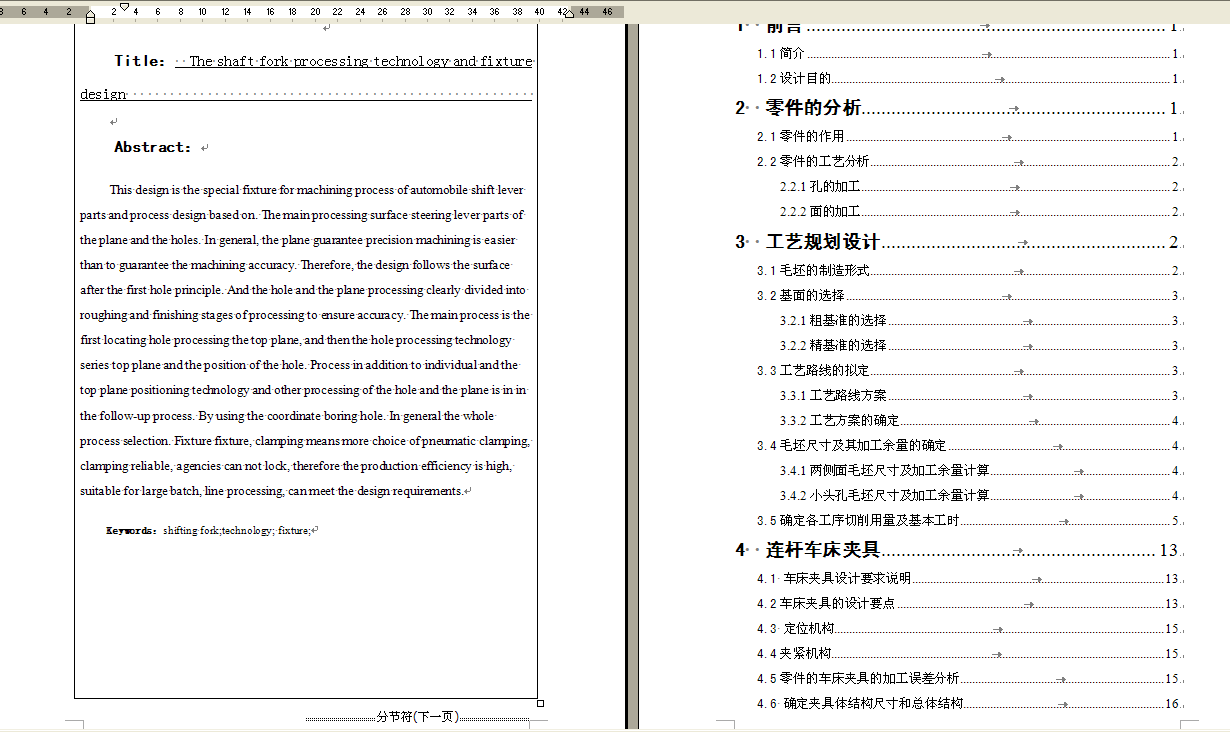Viewport: 1230px width, 732px height.
Task: Open TOC entry 4.4 夹紧机构
Action: (x=968, y=653)
